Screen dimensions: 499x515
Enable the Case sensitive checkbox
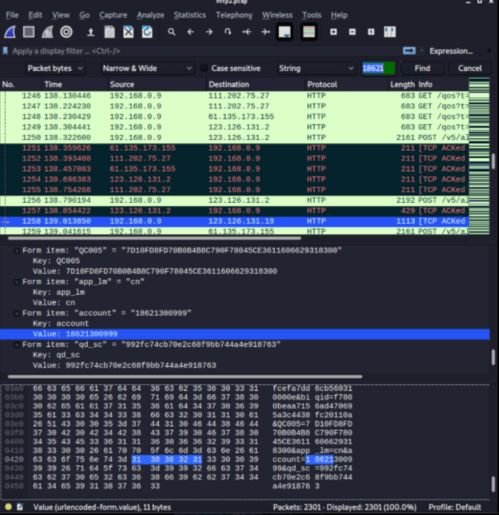[x=204, y=68]
